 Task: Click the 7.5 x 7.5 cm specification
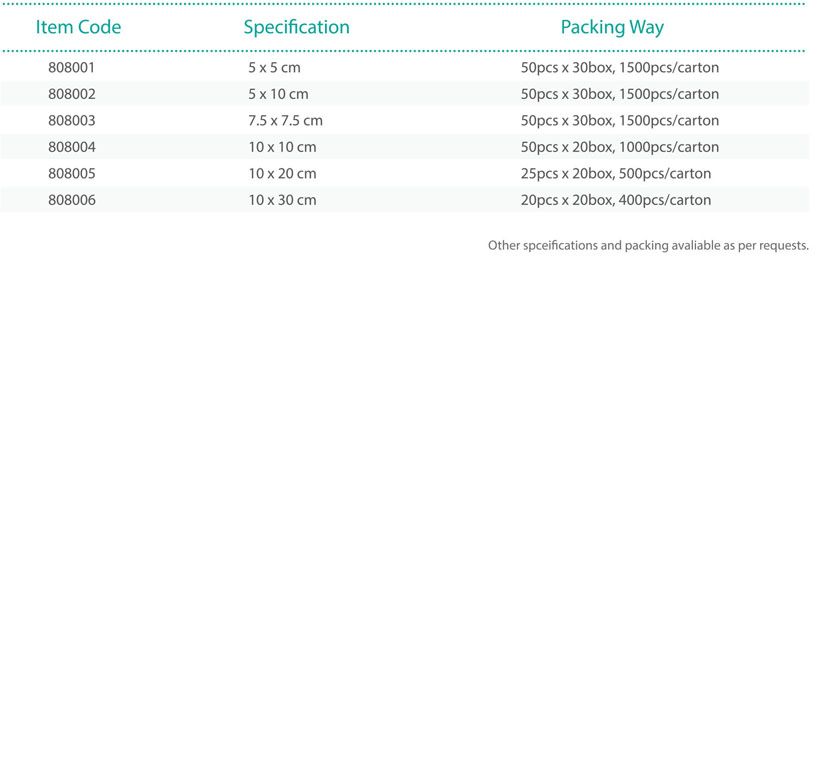pyautogui.click(x=285, y=120)
